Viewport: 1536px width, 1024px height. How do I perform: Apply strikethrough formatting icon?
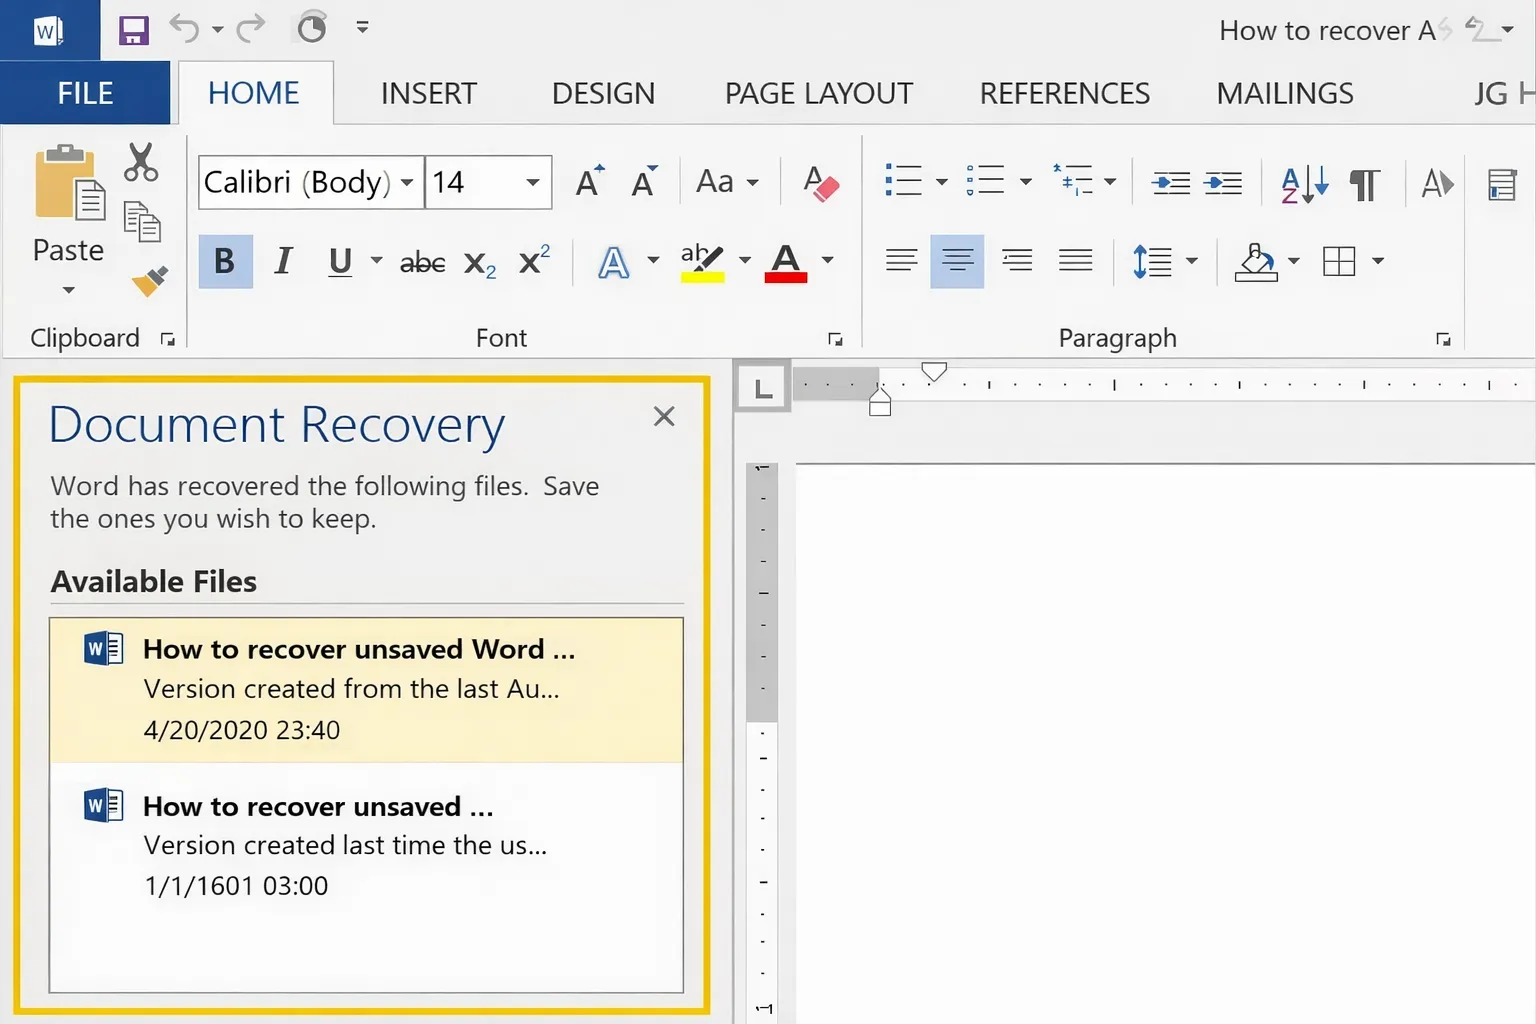421,261
